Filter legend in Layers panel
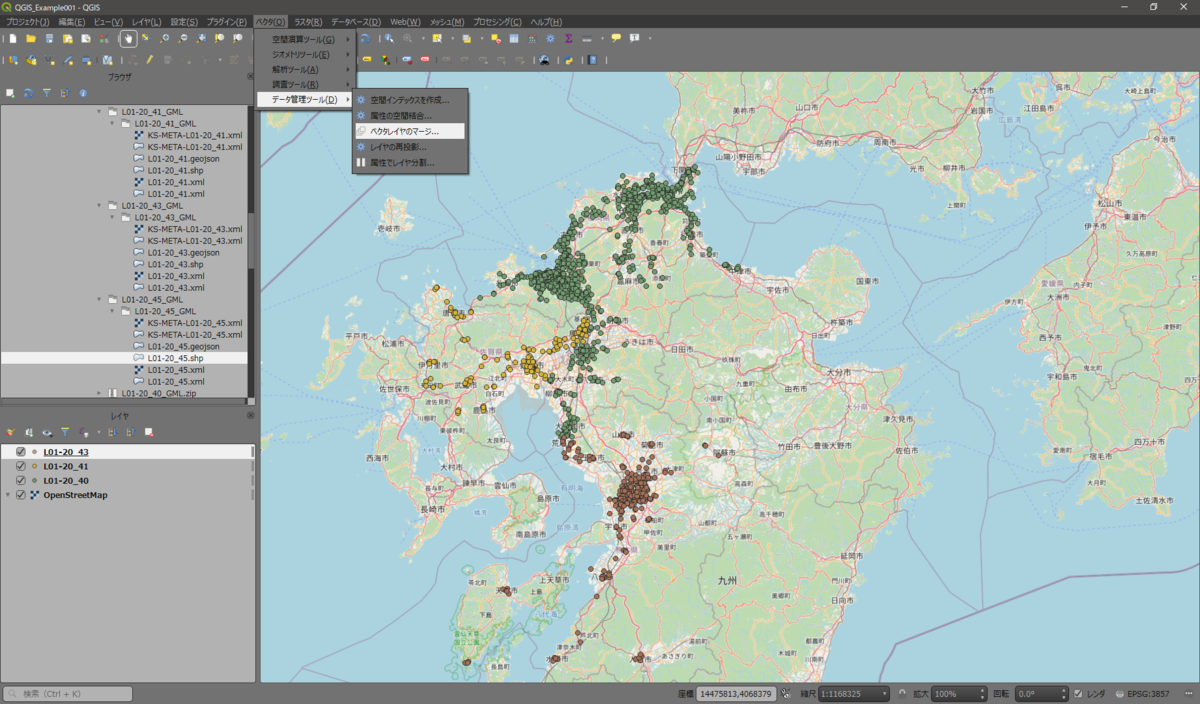This screenshot has width=1200, height=704. pos(65,432)
